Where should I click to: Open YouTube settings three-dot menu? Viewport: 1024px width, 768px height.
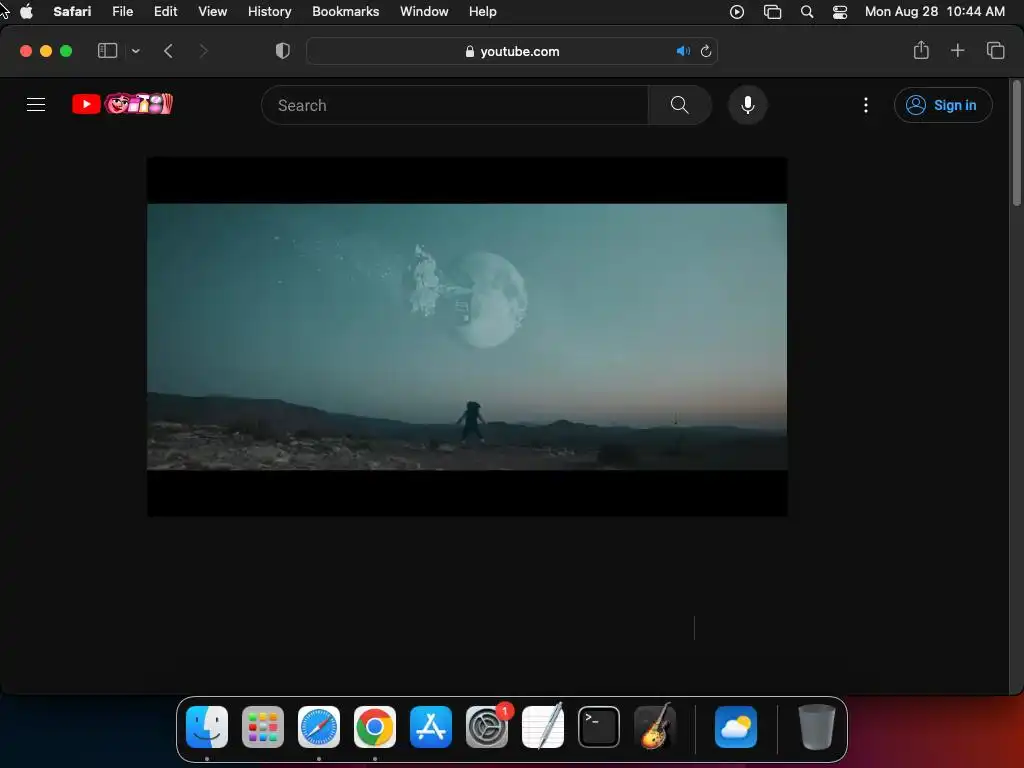pos(866,105)
